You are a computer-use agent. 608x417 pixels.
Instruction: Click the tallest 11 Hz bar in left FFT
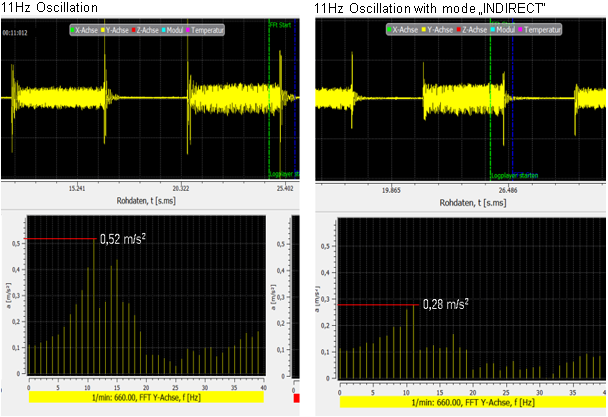[94, 306]
